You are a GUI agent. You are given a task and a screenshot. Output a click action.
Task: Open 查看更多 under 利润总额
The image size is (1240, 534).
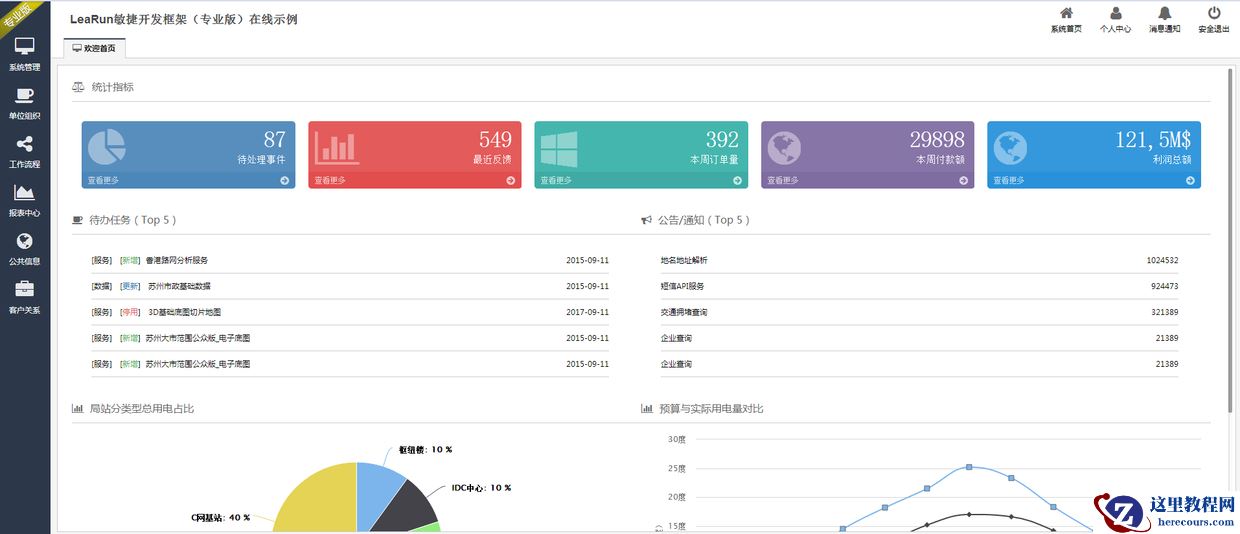coord(1009,181)
